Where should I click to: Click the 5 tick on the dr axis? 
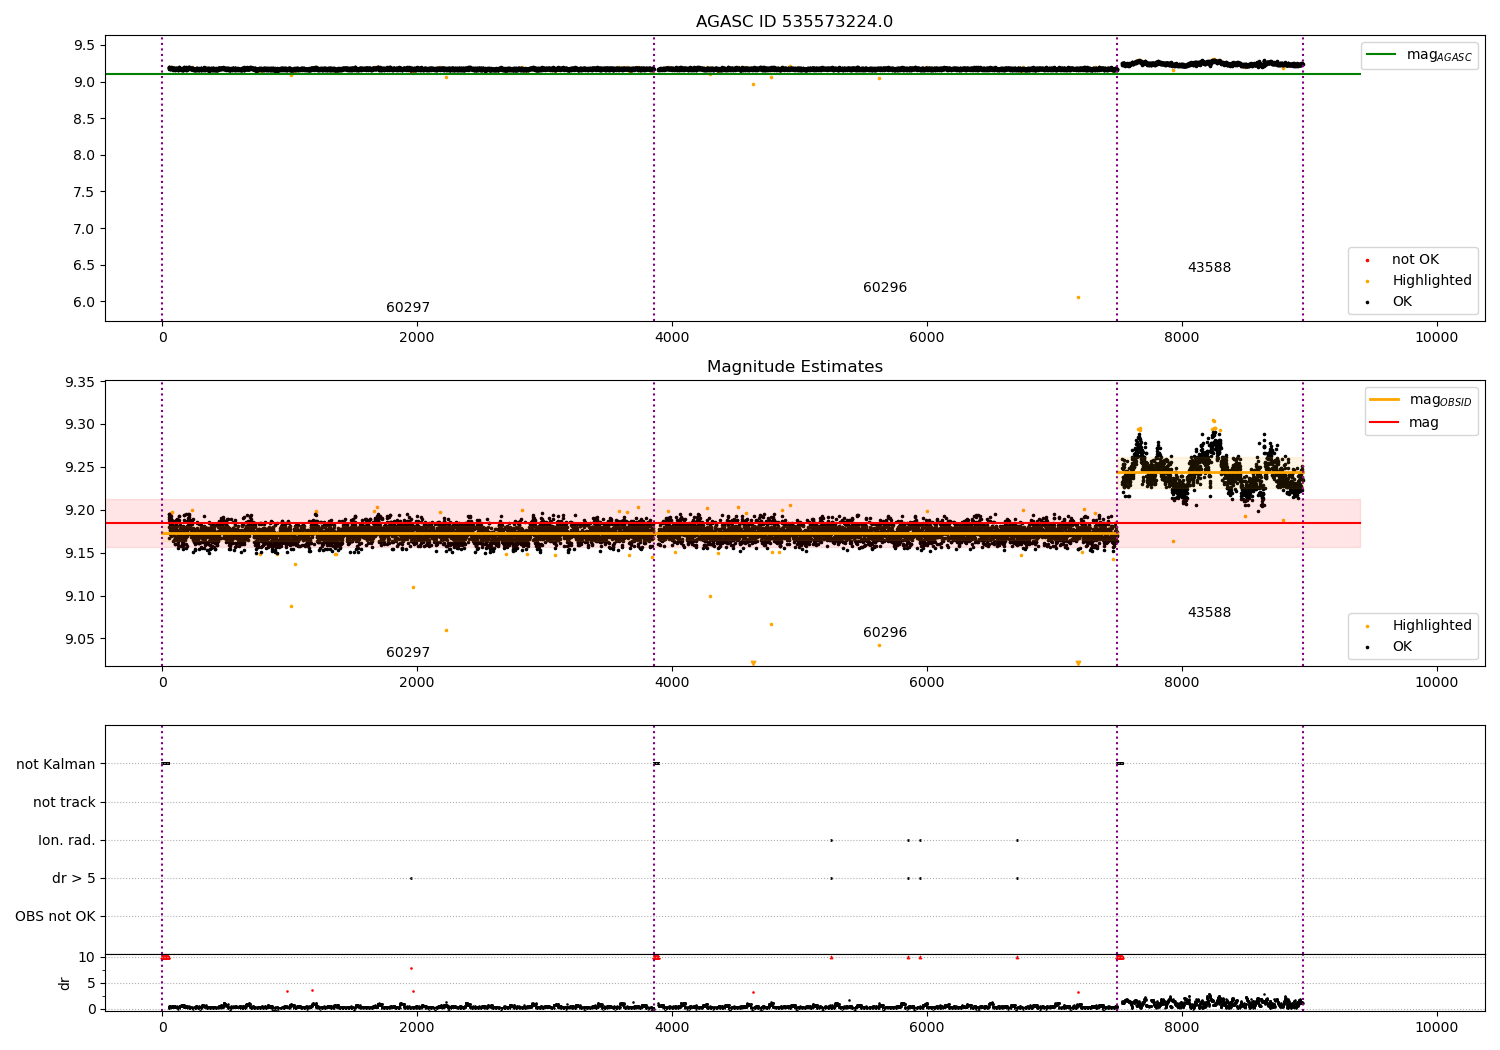pyautogui.click(x=91, y=983)
